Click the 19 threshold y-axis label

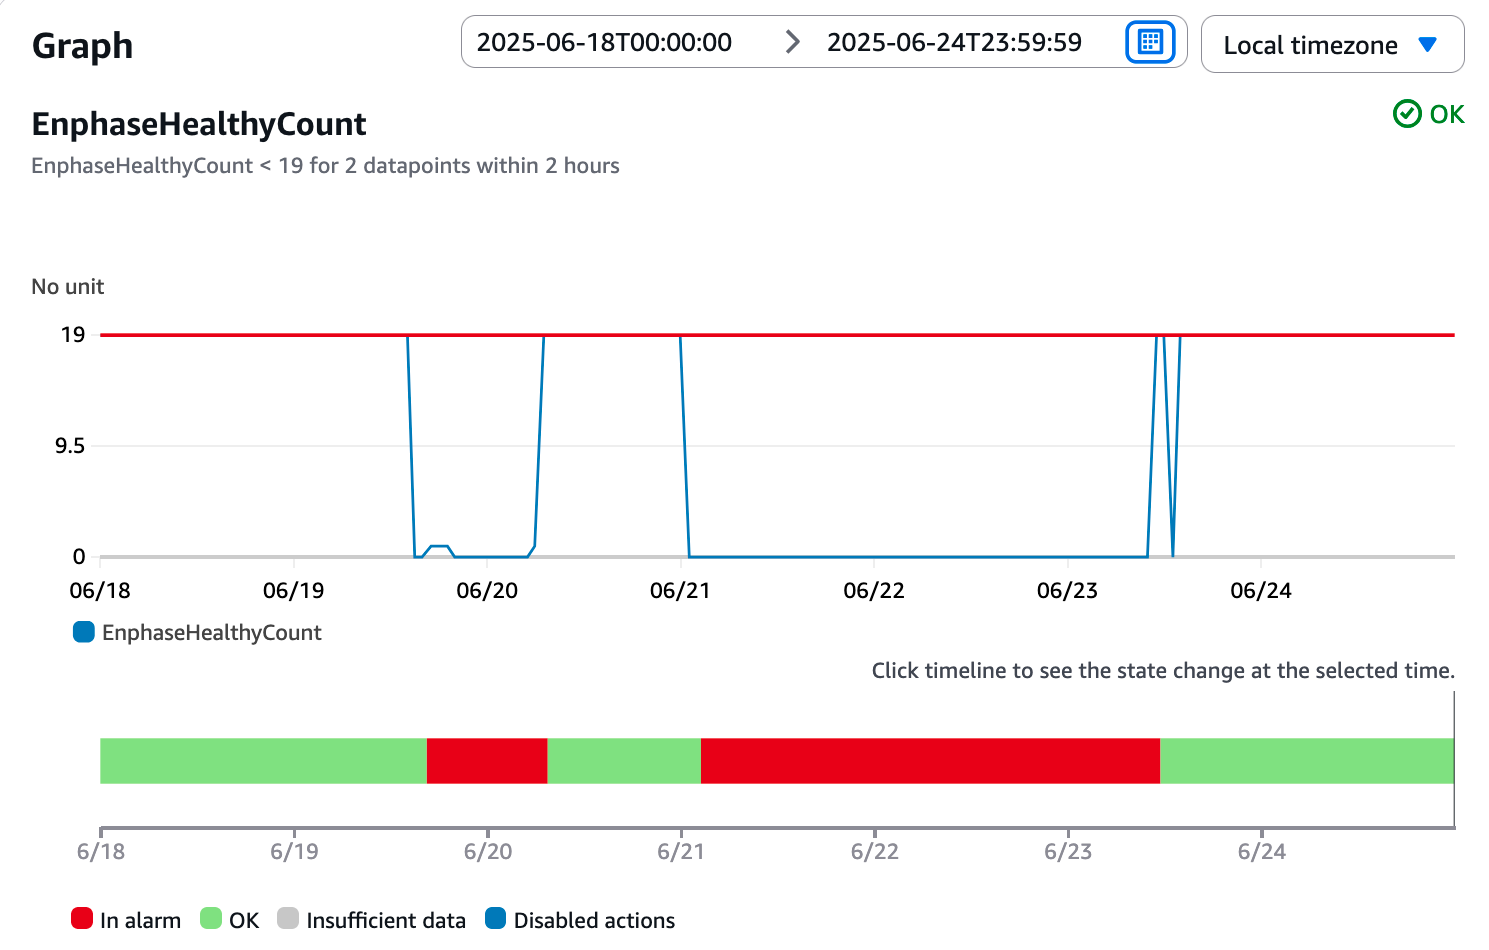(x=73, y=335)
